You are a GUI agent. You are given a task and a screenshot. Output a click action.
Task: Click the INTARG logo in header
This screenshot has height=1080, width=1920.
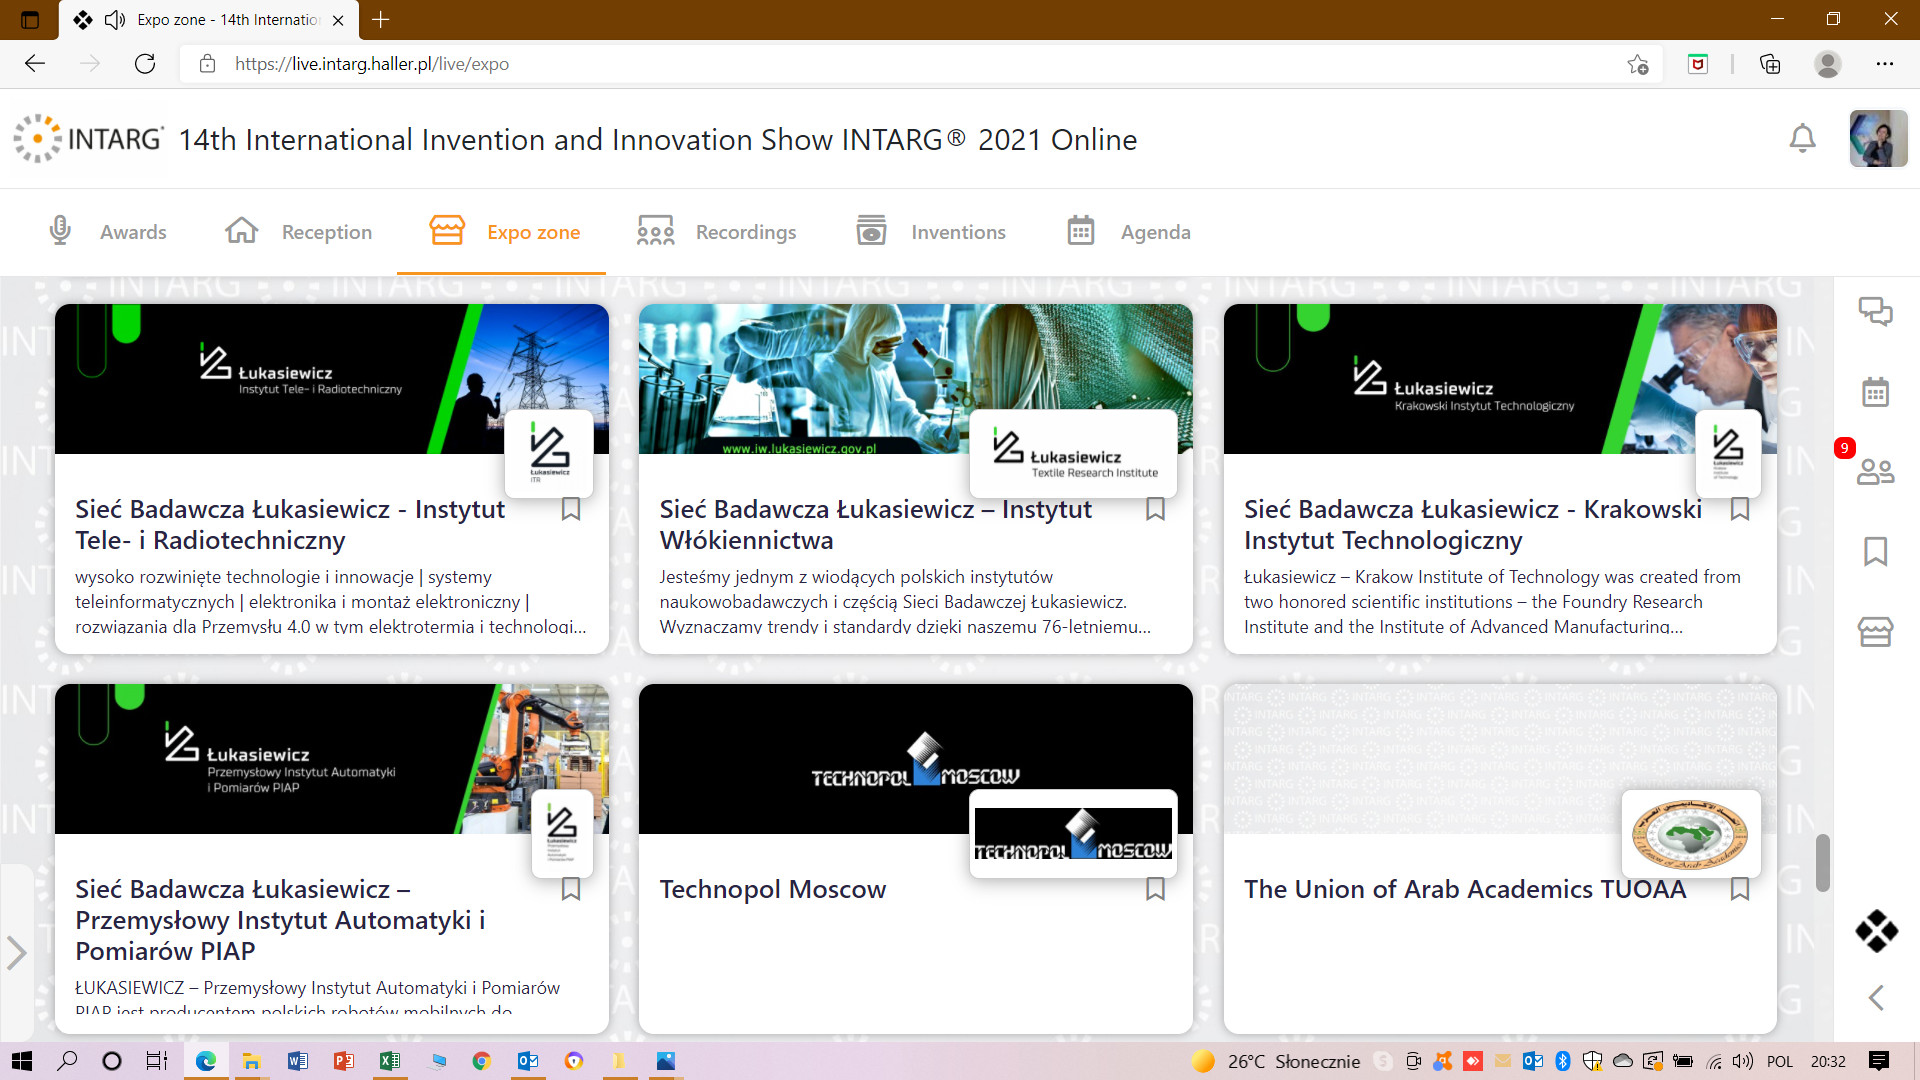[88, 138]
